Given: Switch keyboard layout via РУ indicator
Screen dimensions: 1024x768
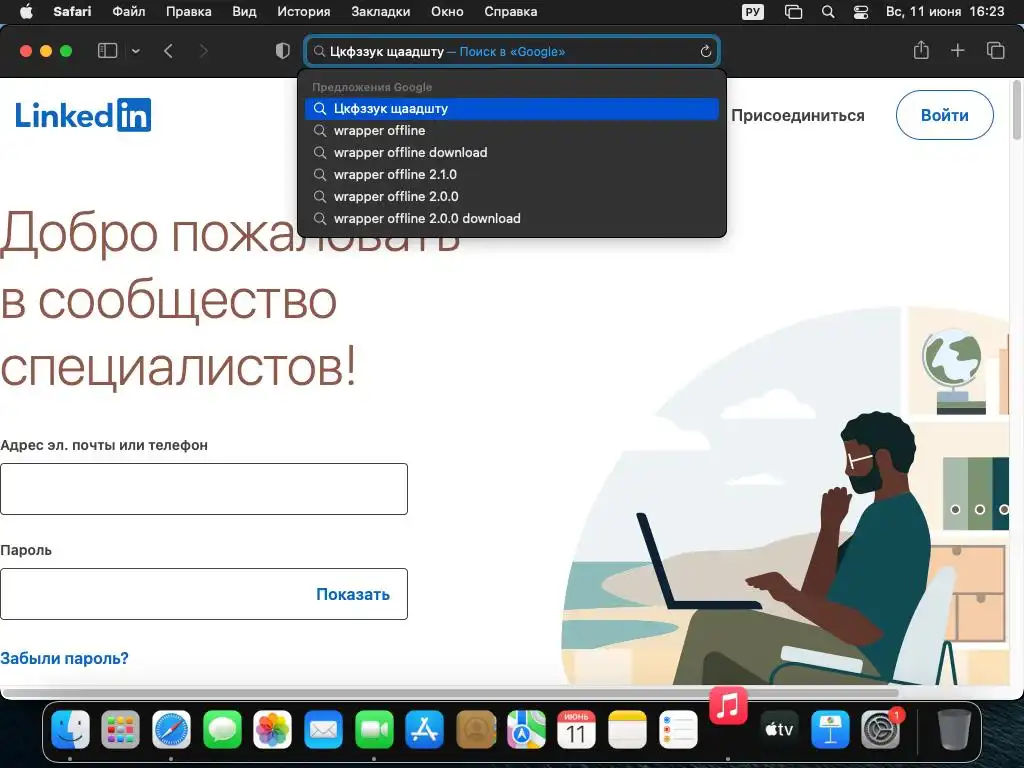Looking at the screenshot, I should (752, 12).
